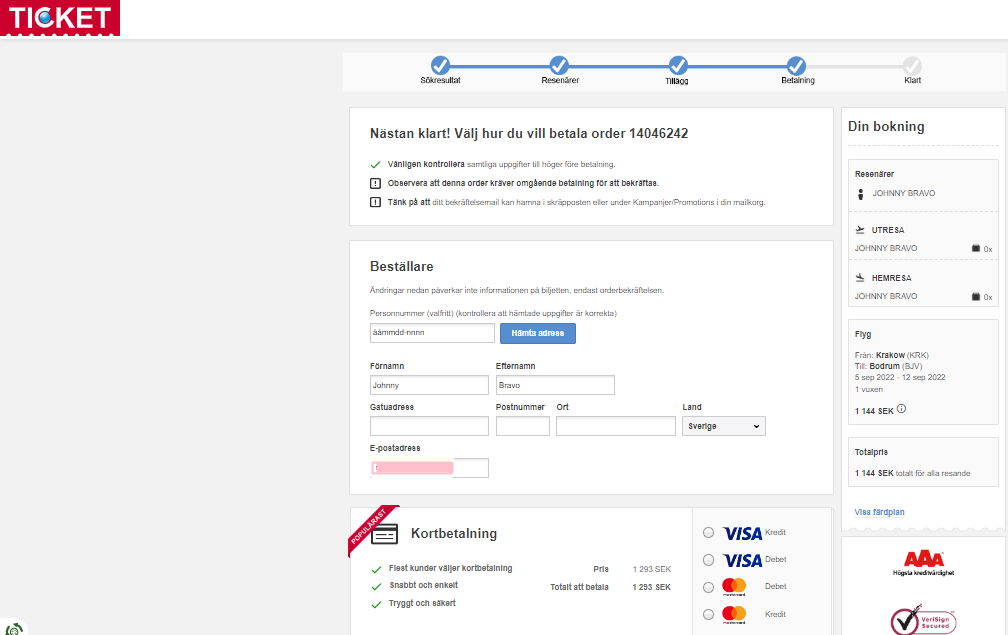Click the green check by Snabbt och enkelt
1008x635 pixels.
377,586
